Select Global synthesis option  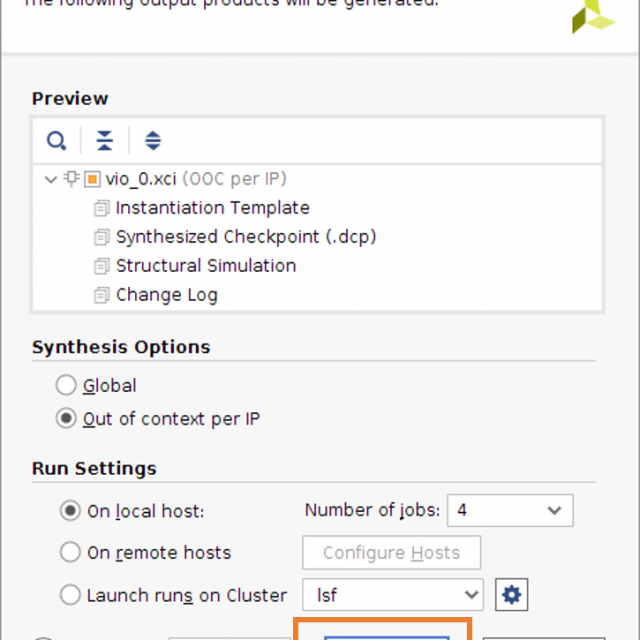pos(66,385)
